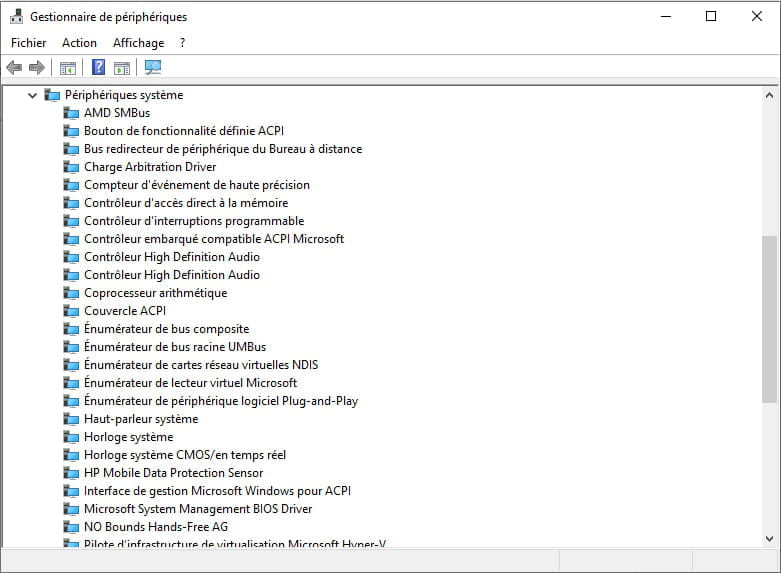Open the Affichage menu
Screen dimensions: 781x573
click(138, 43)
